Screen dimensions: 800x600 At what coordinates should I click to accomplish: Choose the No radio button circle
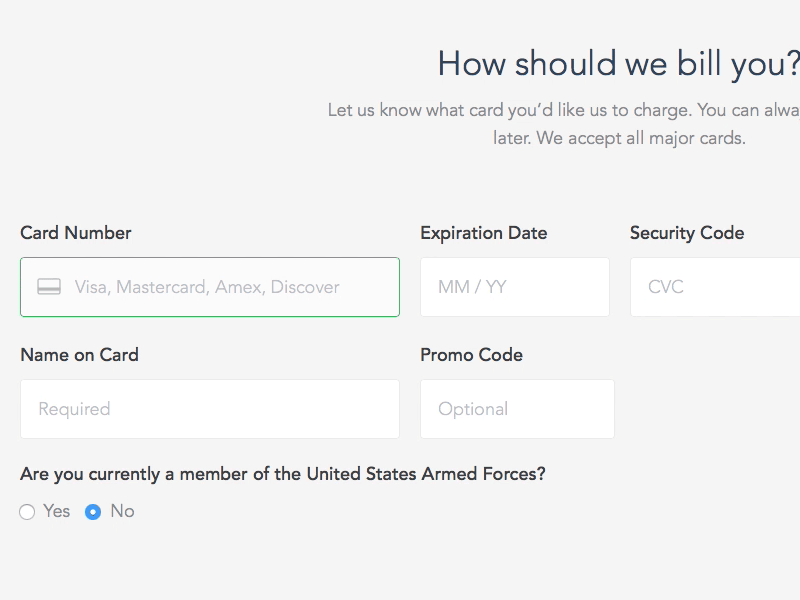(93, 512)
